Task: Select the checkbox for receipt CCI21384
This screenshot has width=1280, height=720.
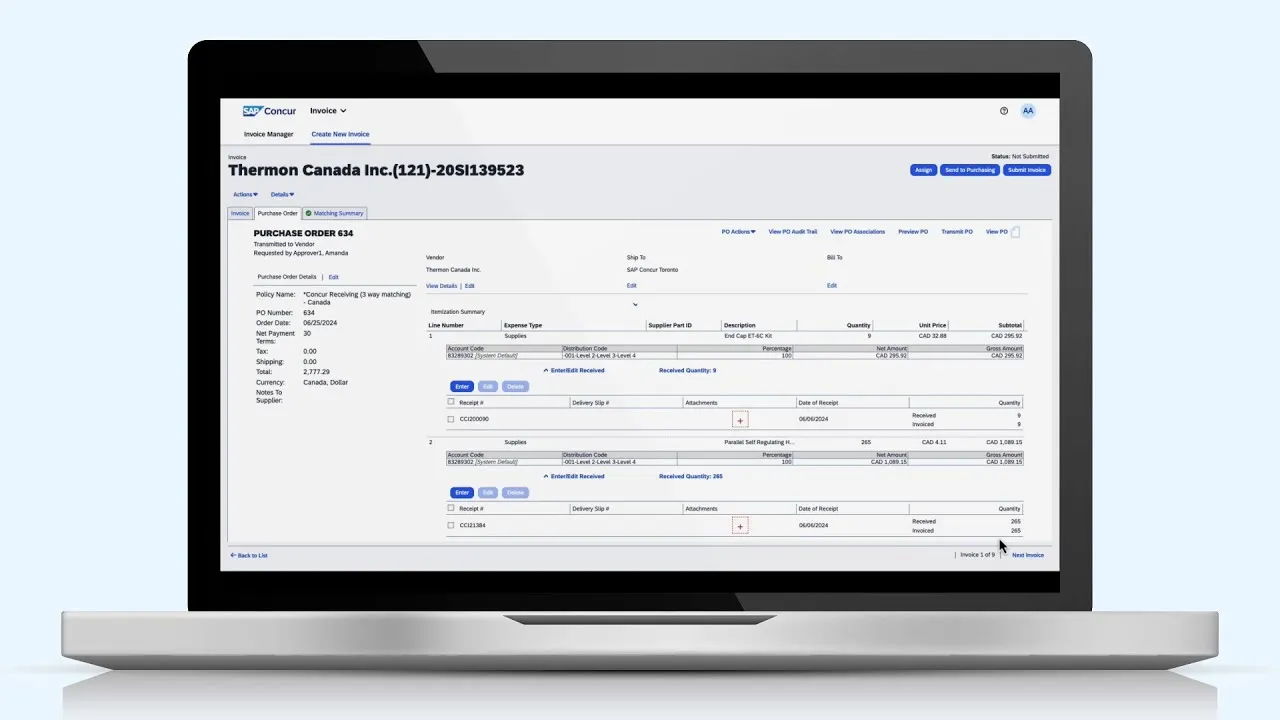Action: click(450, 525)
